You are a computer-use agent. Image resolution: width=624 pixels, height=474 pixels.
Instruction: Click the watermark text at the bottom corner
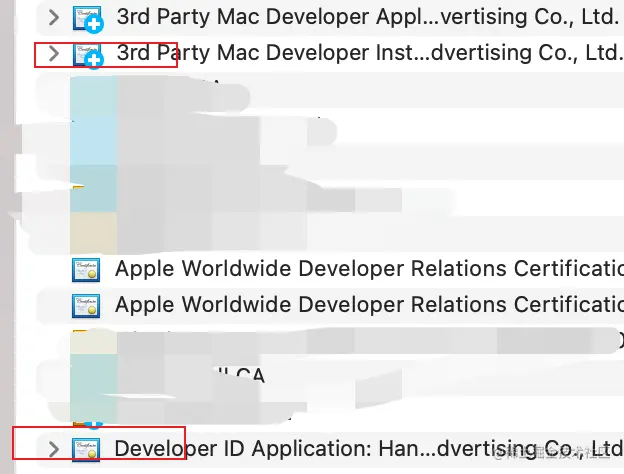coord(552,453)
